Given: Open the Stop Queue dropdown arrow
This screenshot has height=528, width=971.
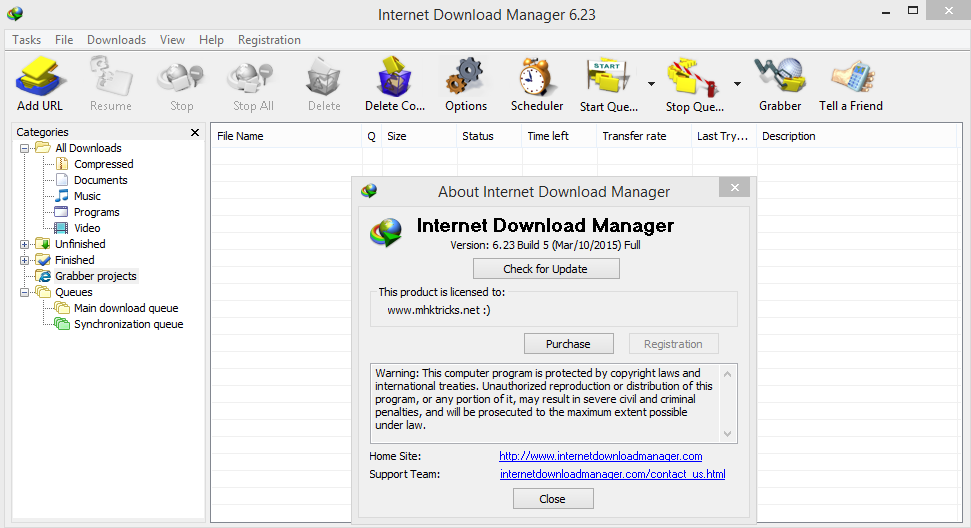Looking at the screenshot, I should click(x=737, y=84).
